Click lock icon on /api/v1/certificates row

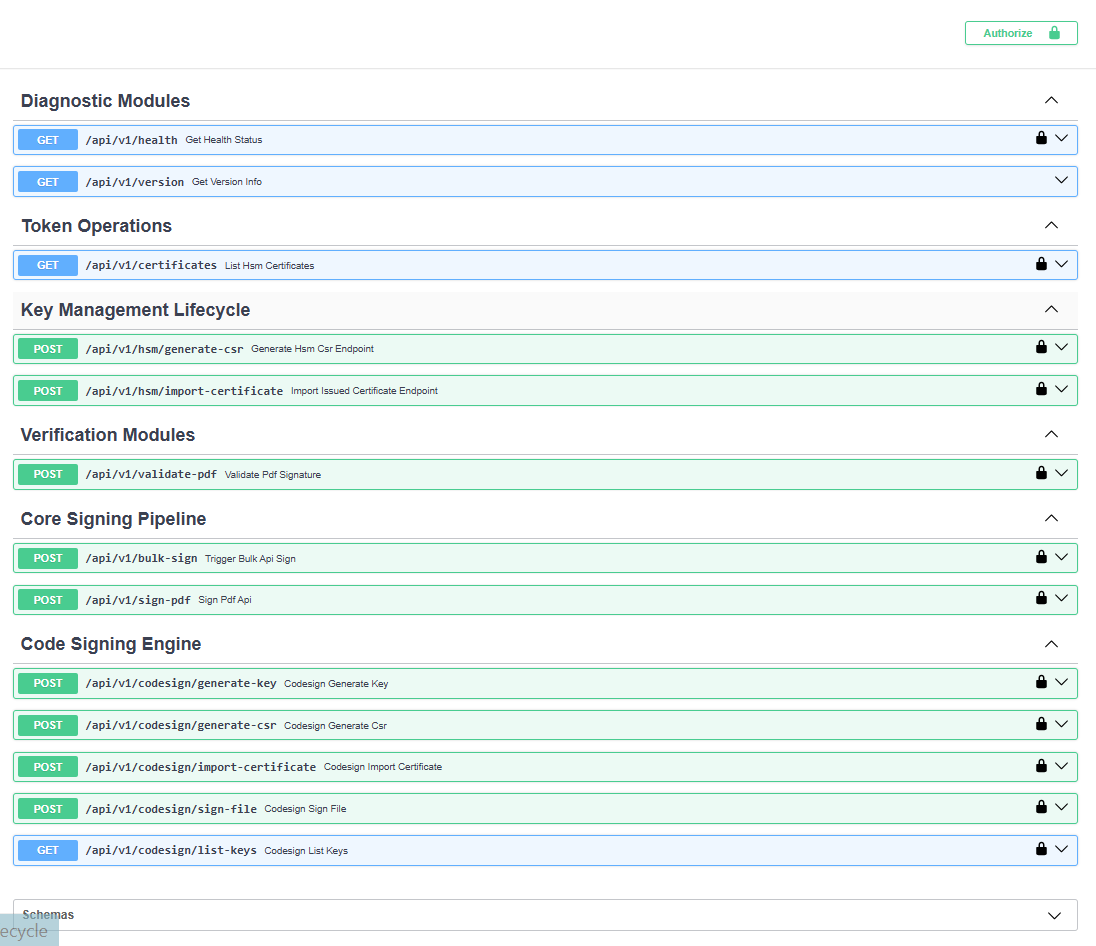tap(1041, 264)
